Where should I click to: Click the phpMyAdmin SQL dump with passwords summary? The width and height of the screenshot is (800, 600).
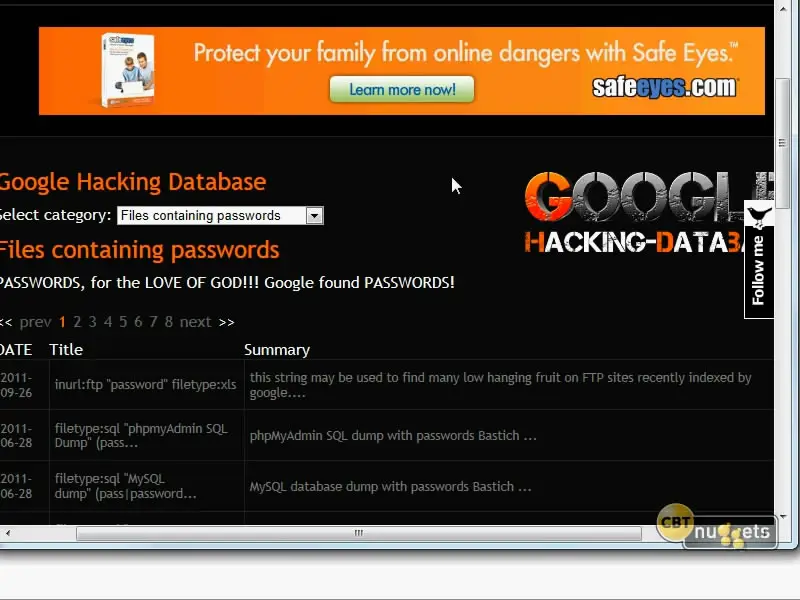pos(393,435)
